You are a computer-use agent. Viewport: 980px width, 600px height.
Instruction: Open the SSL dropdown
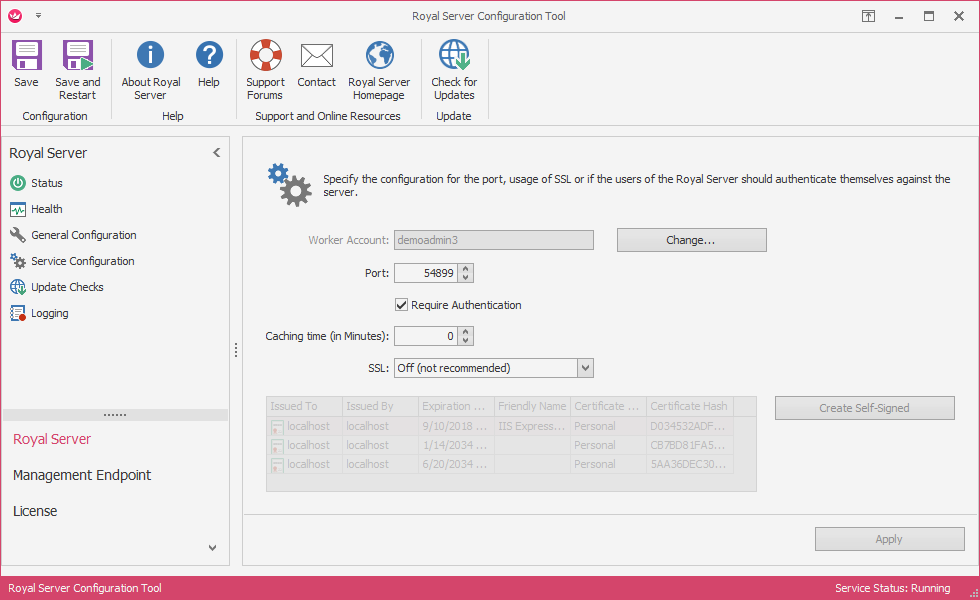coord(585,368)
